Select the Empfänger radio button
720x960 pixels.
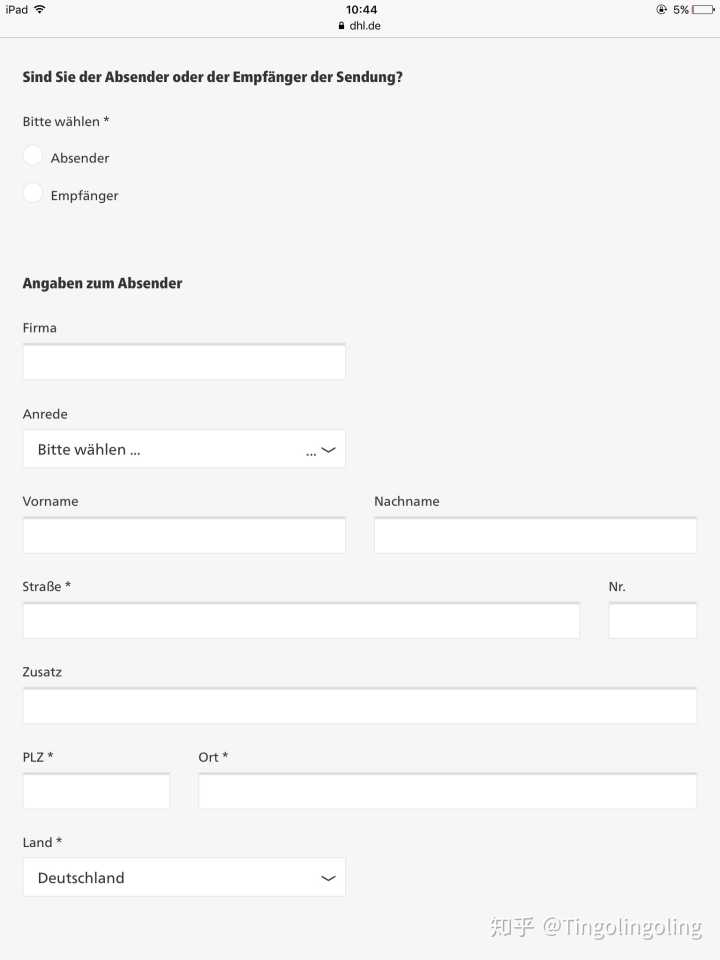click(x=33, y=194)
